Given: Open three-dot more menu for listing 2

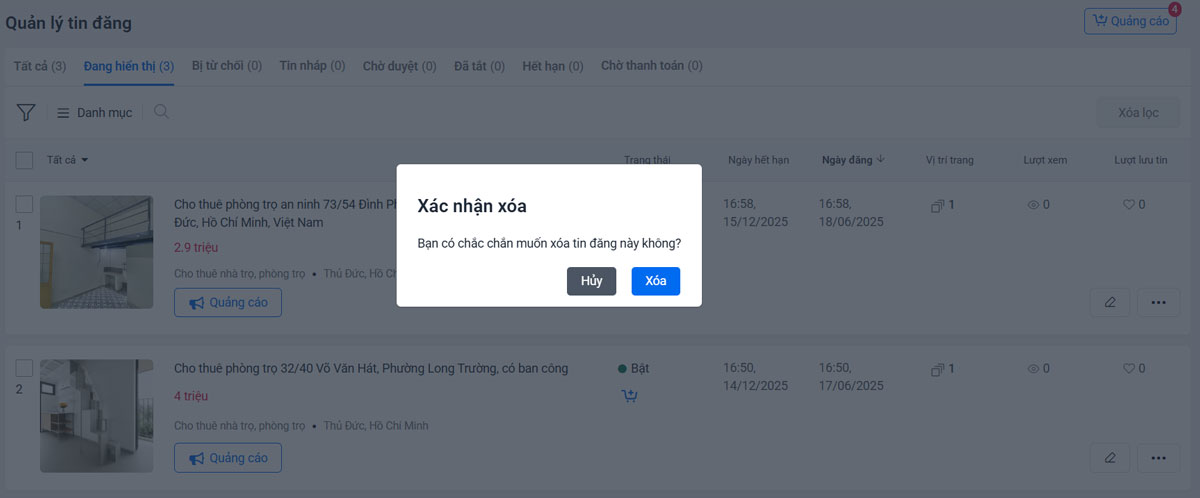Looking at the screenshot, I should click(x=1158, y=458).
